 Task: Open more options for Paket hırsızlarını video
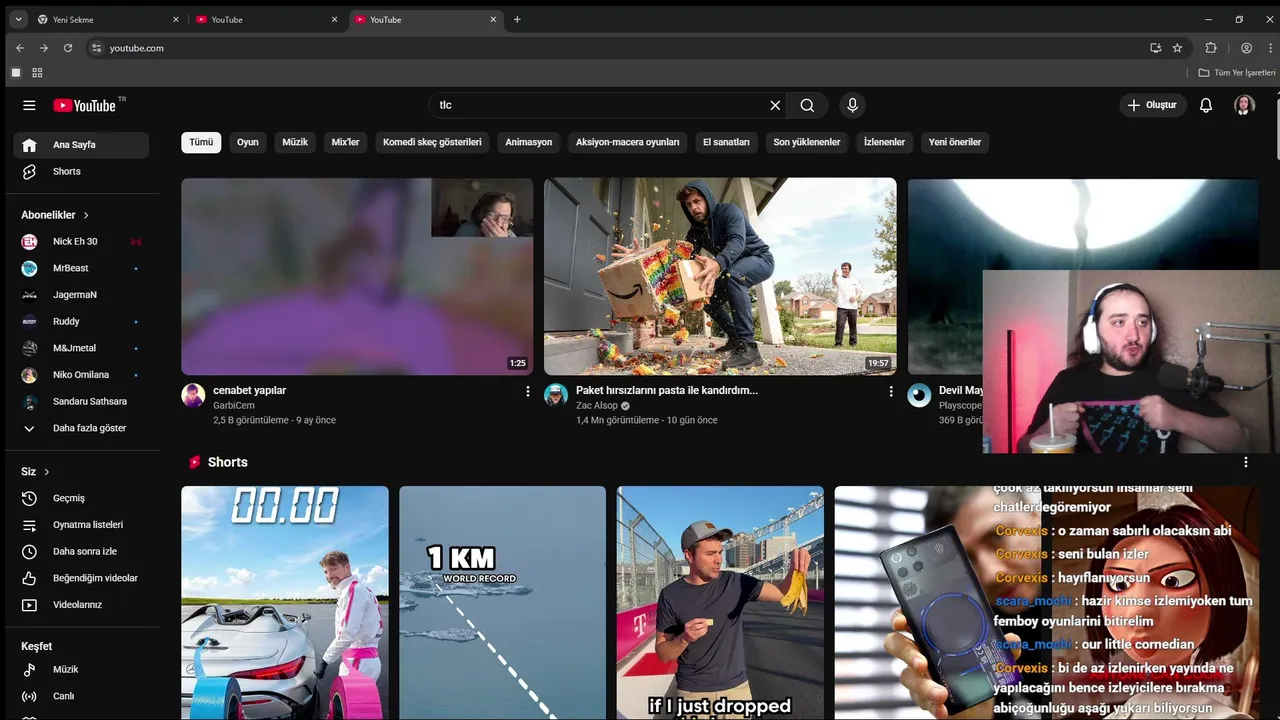pos(891,392)
